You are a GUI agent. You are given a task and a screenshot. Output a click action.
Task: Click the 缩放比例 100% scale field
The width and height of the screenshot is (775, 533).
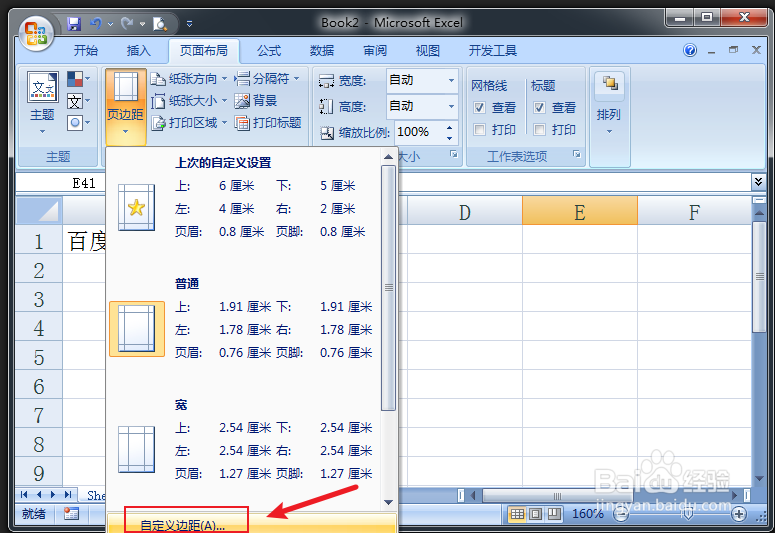tap(419, 132)
